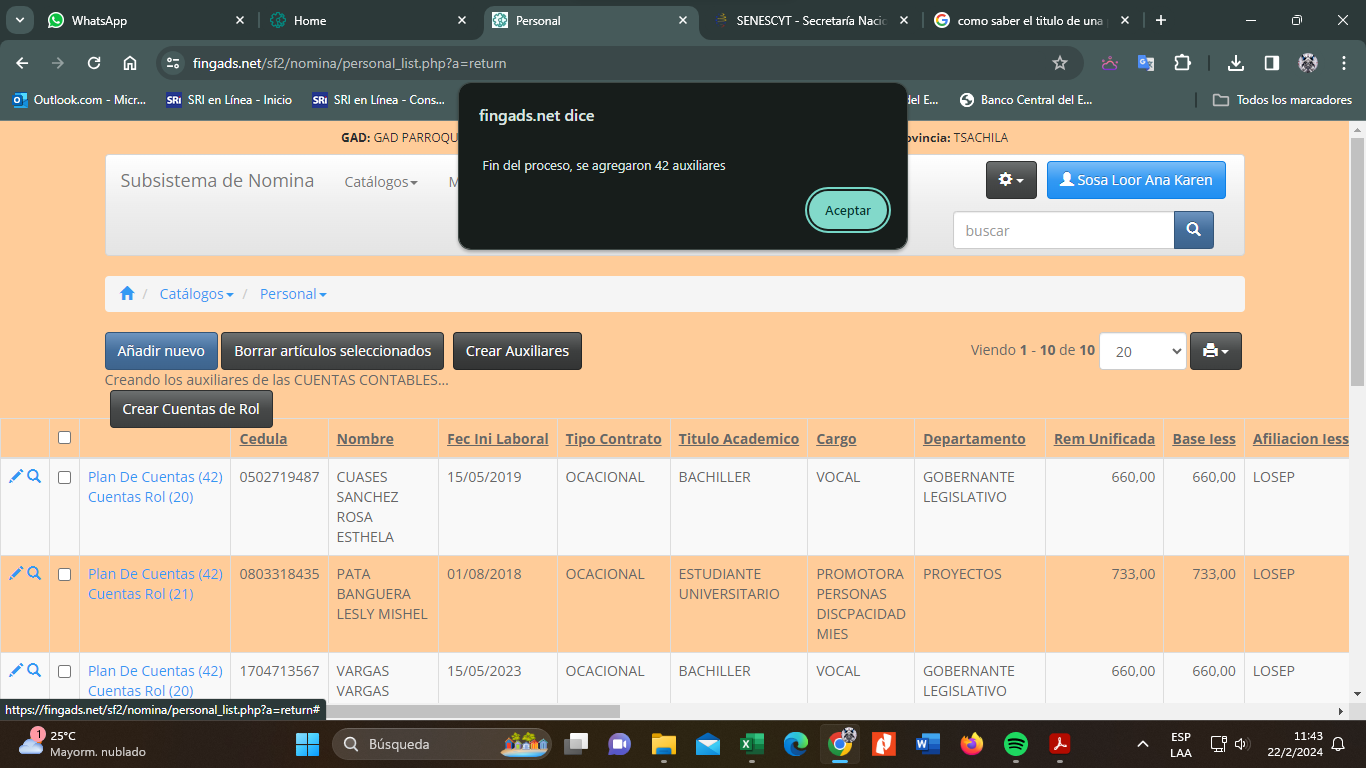Open the gear settings menu button
The height and width of the screenshot is (768, 1366).
pyautogui.click(x=1011, y=180)
